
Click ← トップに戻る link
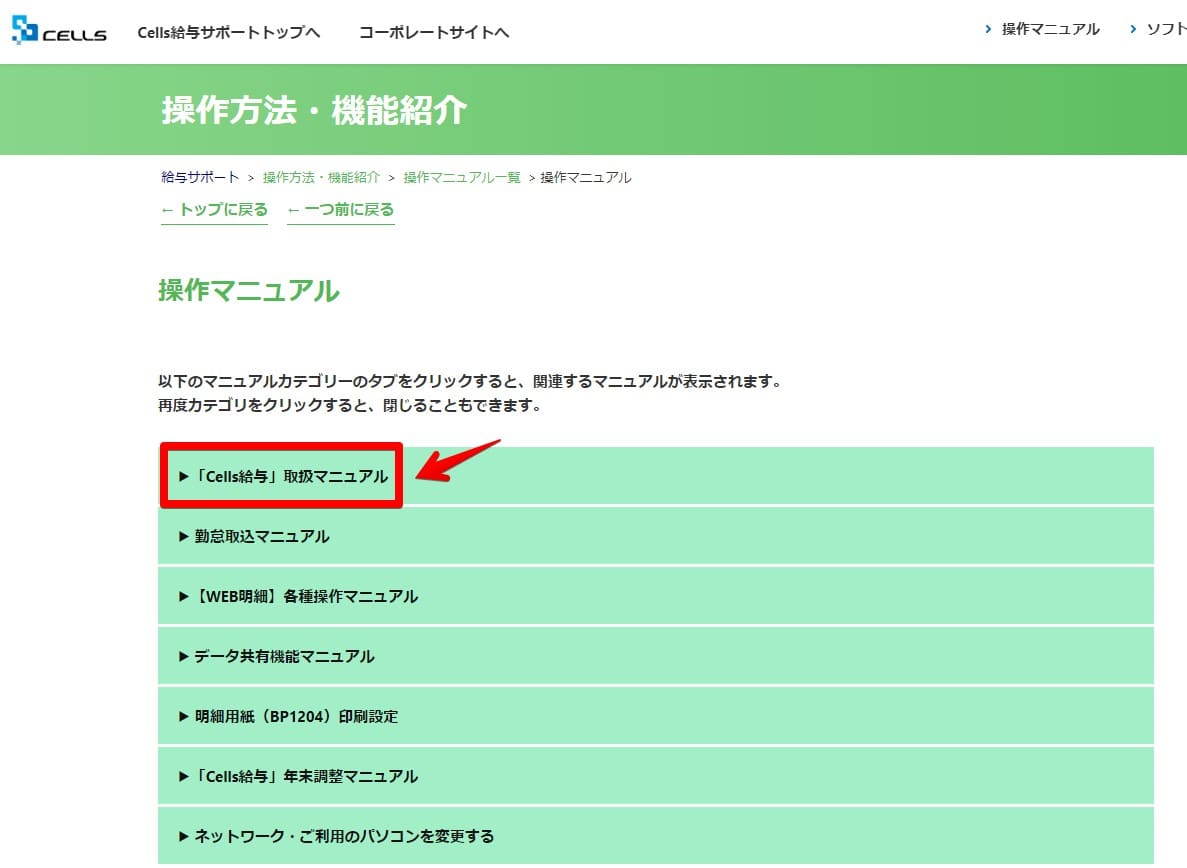pos(214,210)
